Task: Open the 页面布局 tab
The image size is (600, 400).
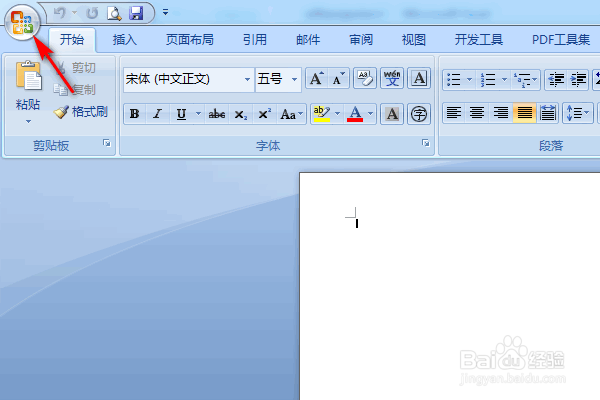Action: click(190, 39)
